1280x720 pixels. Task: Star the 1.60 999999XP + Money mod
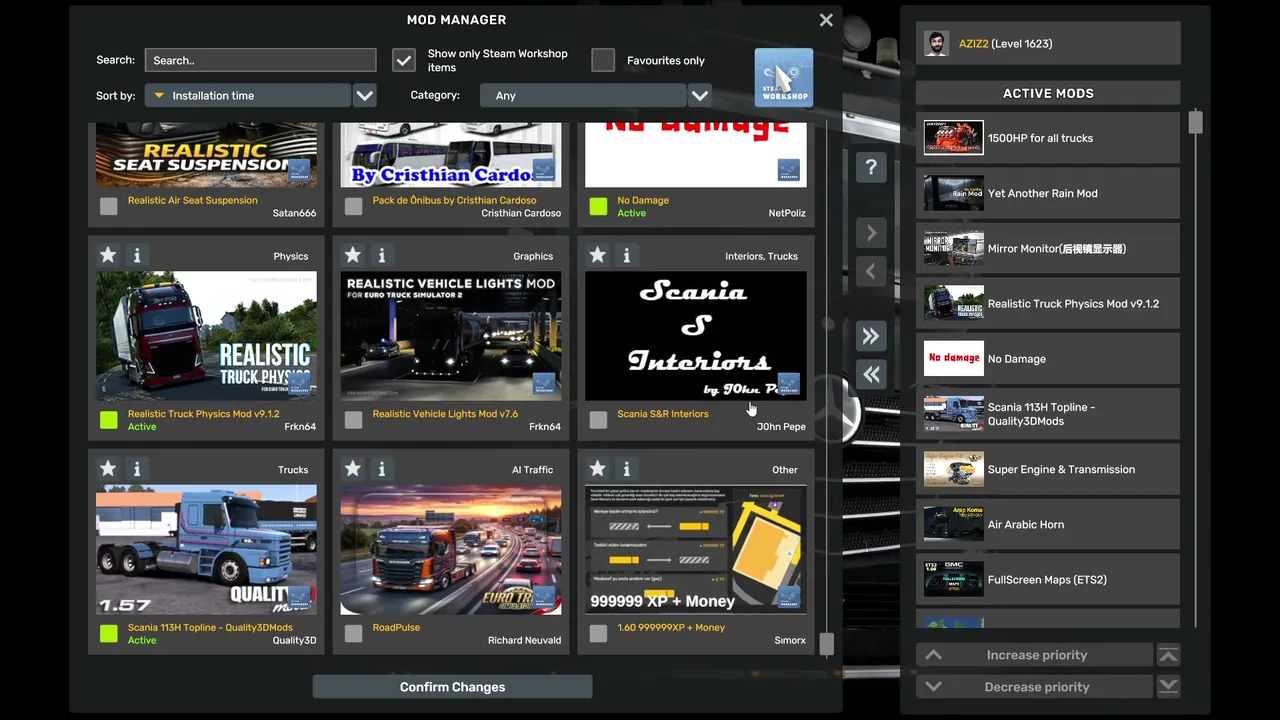[x=597, y=468]
